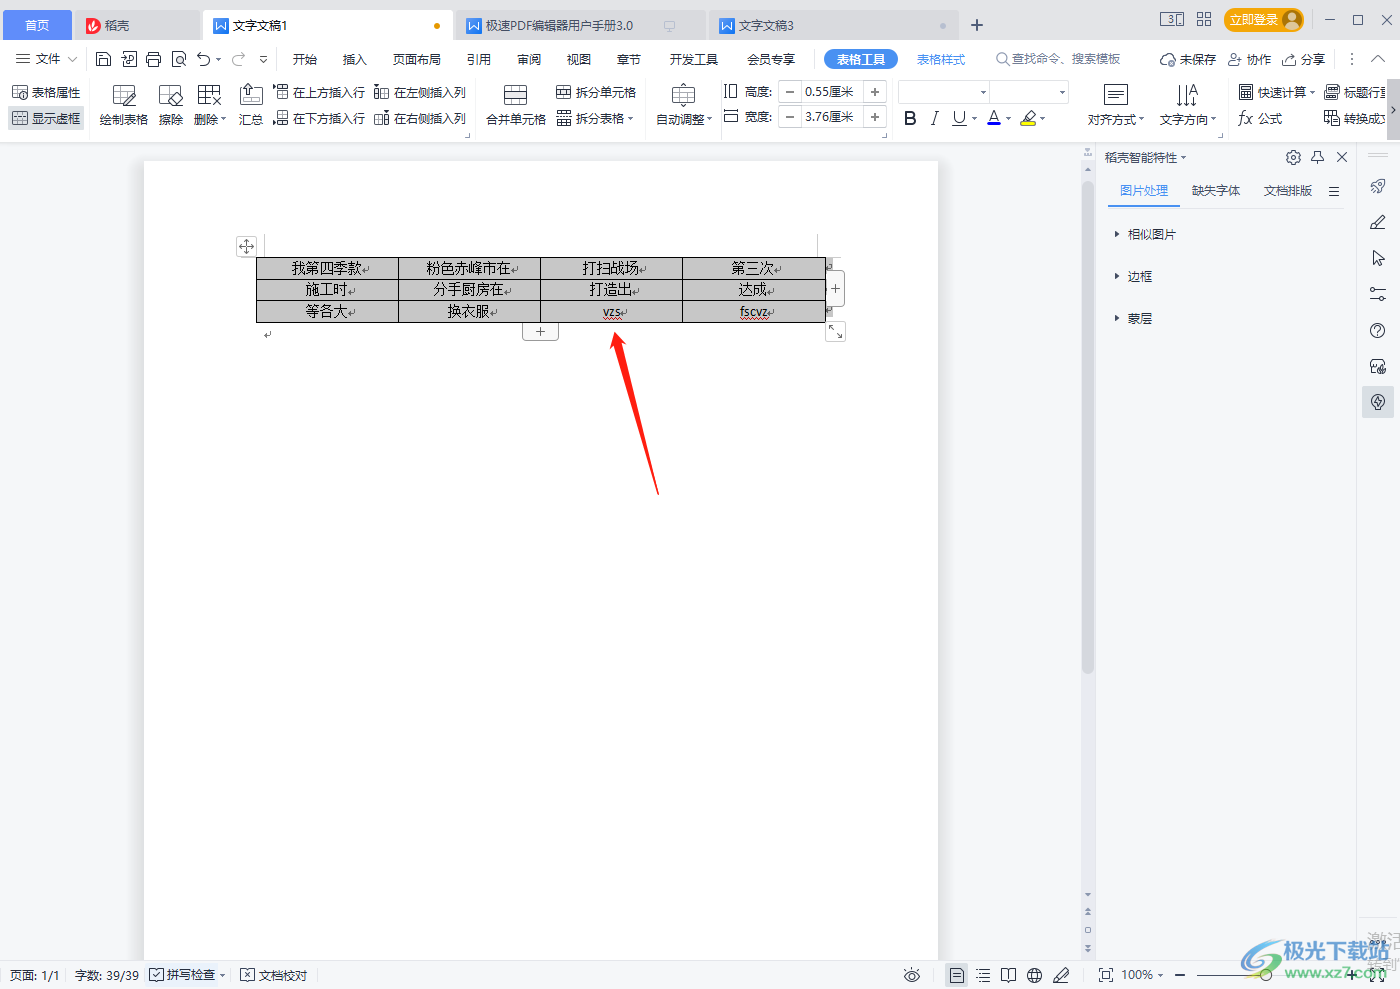The image size is (1400, 989).
Task: Open the File (文件) menu
Action: point(47,59)
